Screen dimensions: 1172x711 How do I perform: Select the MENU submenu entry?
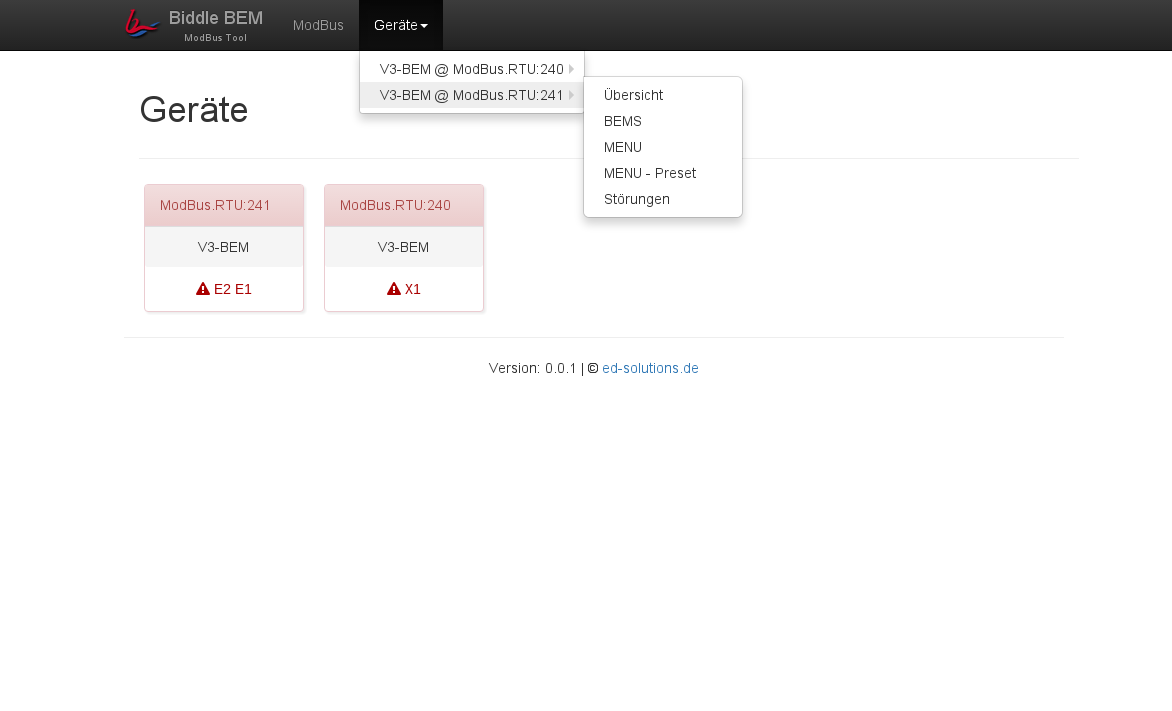coord(663,147)
